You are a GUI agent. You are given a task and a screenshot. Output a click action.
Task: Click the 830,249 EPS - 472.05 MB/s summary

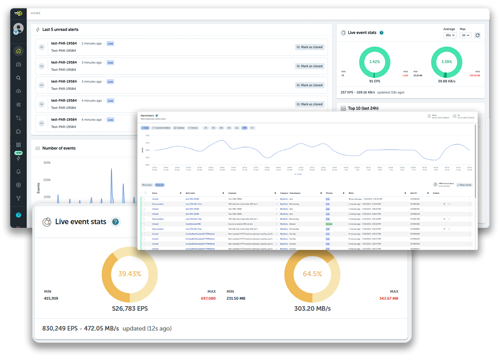pos(80,329)
